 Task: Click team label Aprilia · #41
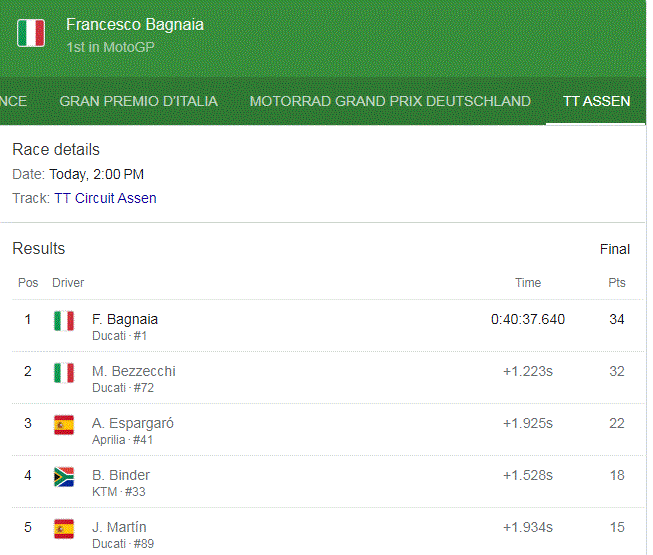(x=122, y=440)
